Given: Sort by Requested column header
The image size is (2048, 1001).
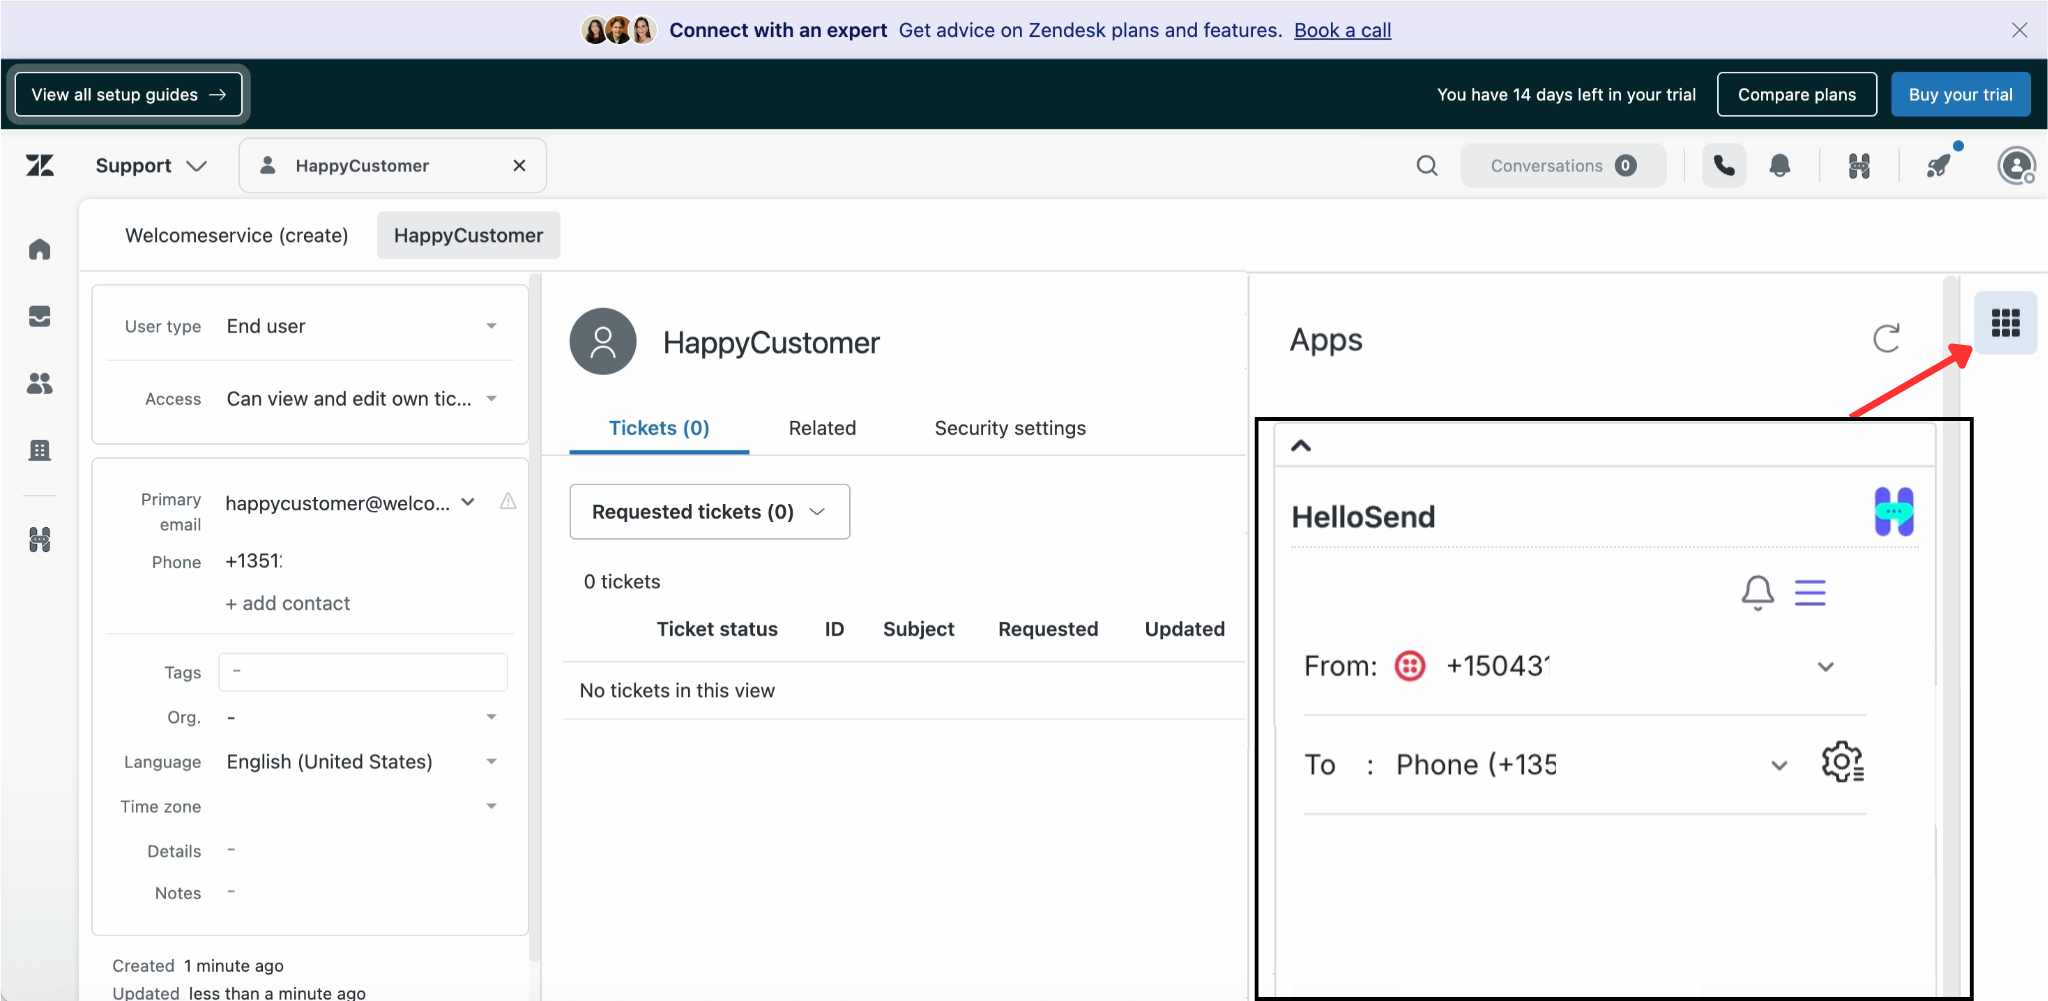Looking at the screenshot, I should [1048, 629].
